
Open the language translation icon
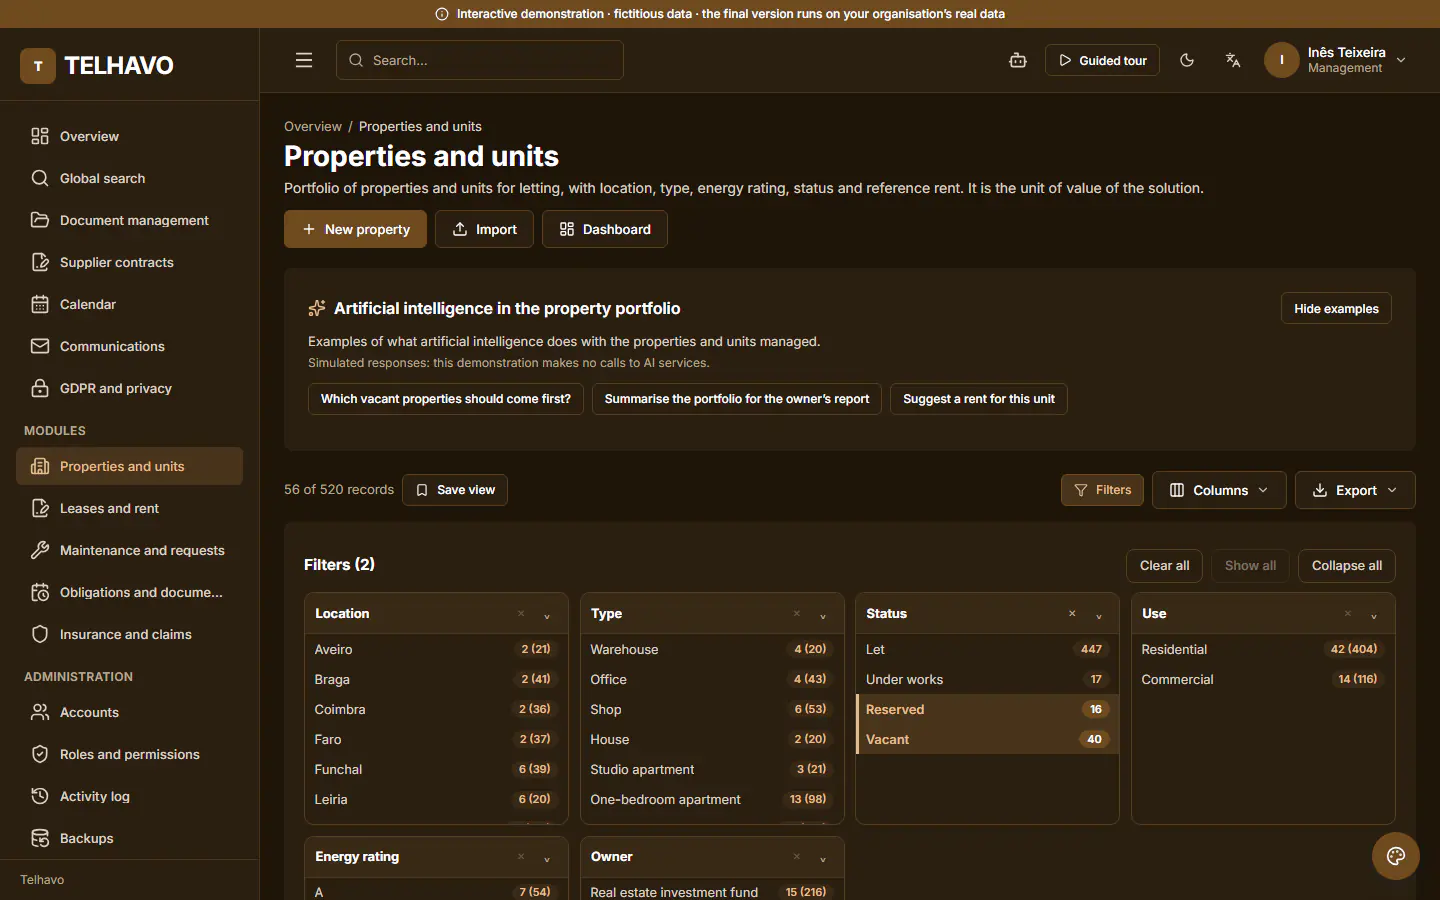pos(1233,60)
